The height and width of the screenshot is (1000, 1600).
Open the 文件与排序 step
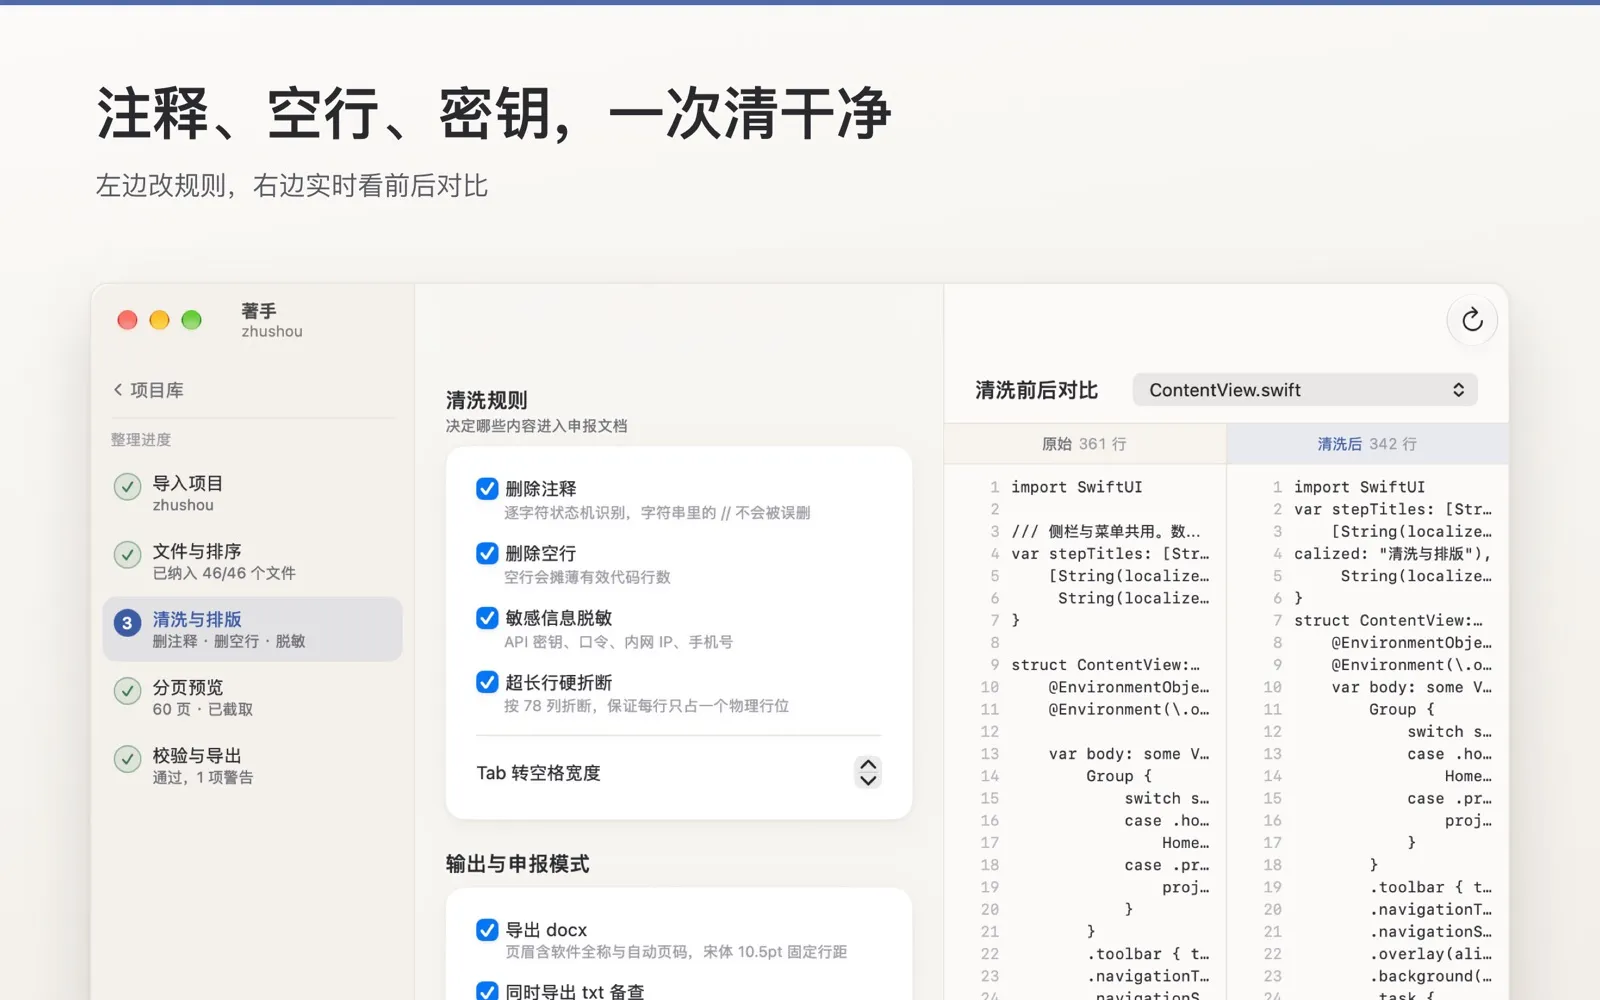(252, 561)
